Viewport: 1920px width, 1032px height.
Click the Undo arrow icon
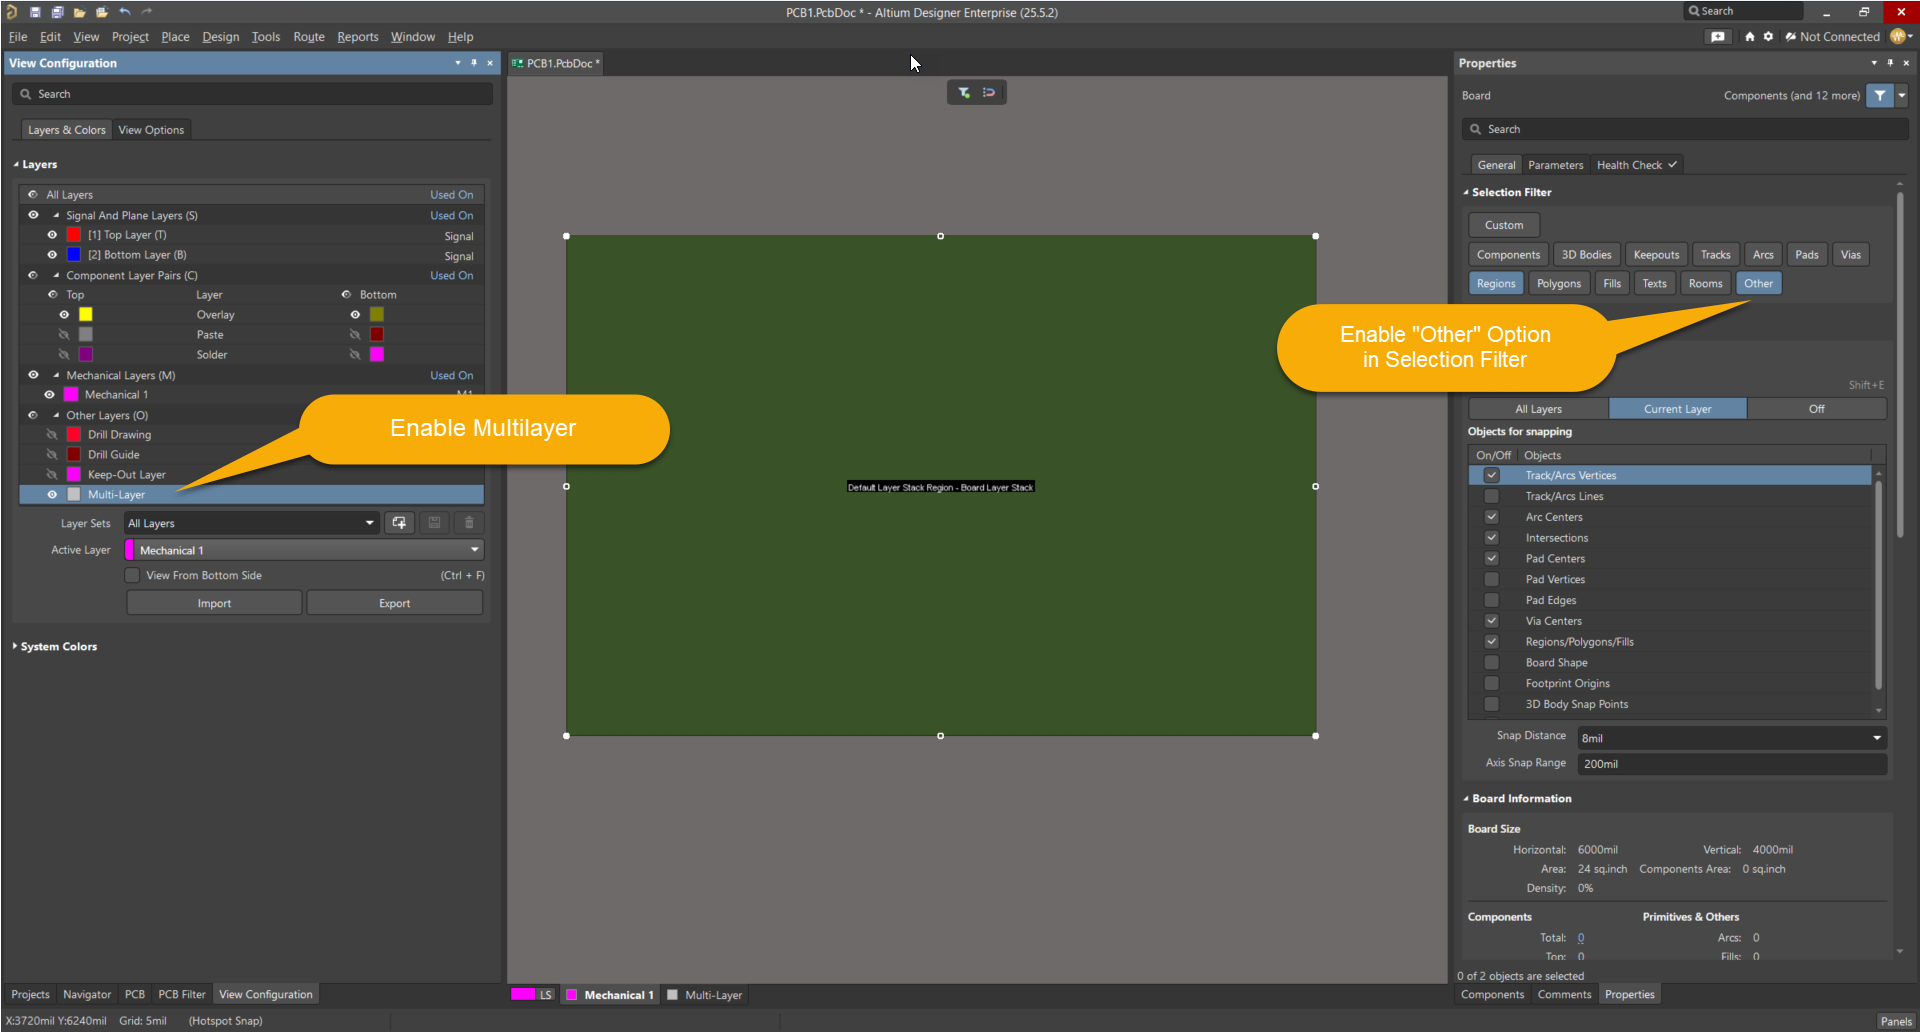[x=124, y=12]
